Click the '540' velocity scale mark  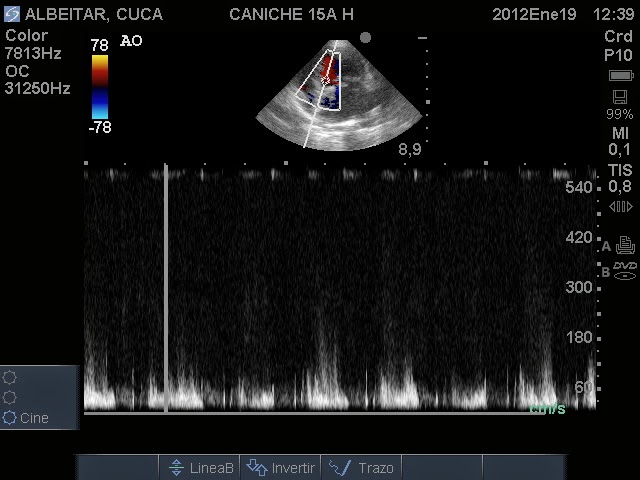coord(579,187)
